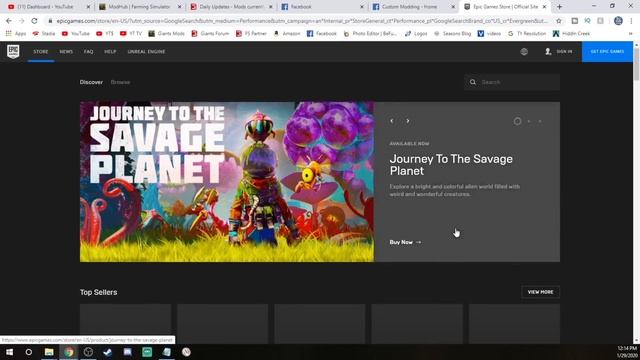640x360 pixels.
Task: Open the Journey To The Savage Planet banner image
Action: point(227,182)
